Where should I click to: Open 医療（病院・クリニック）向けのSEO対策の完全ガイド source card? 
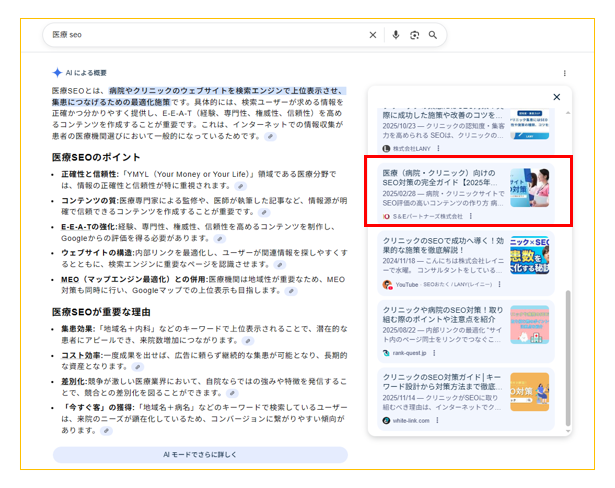pyautogui.click(x=466, y=193)
